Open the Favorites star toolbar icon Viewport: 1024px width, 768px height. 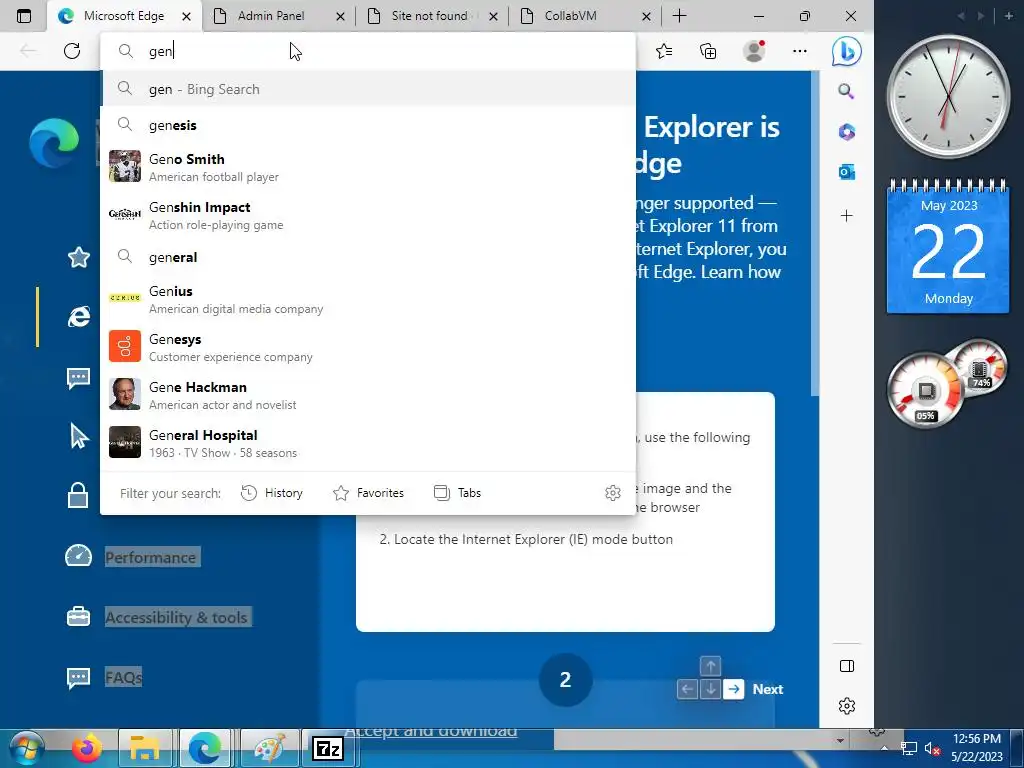tap(664, 51)
